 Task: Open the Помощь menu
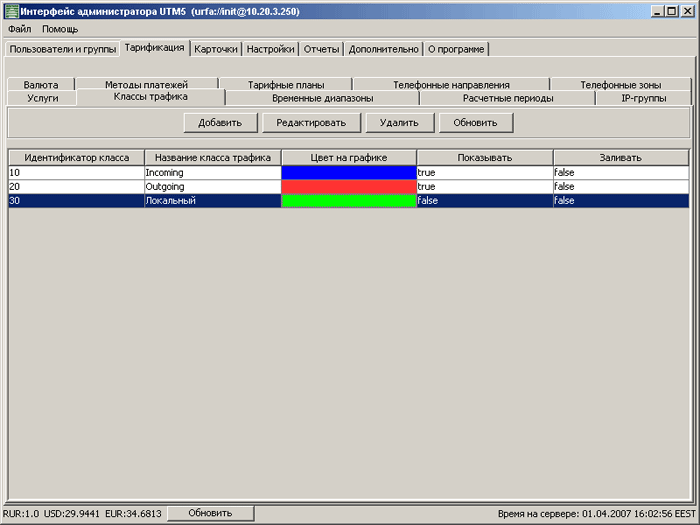point(60,29)
